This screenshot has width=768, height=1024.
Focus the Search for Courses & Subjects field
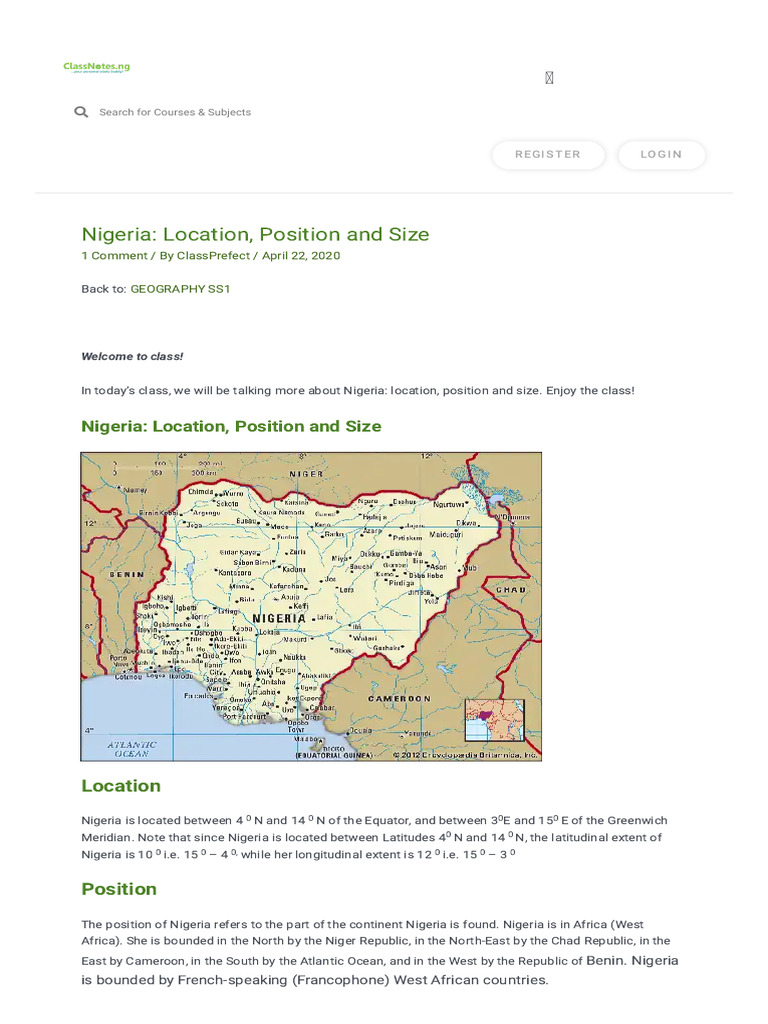click(175, 112)
